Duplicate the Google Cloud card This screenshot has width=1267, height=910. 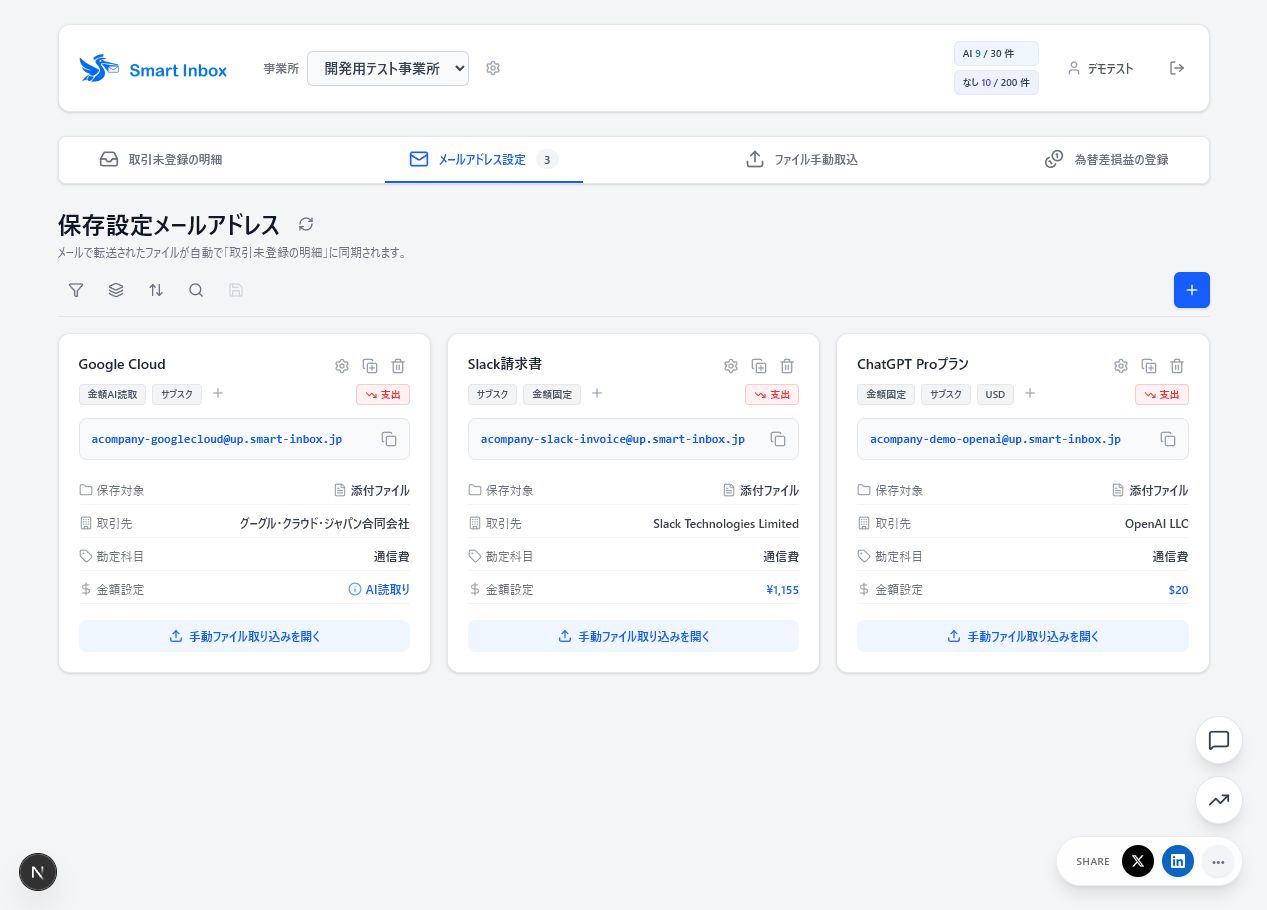click(x=370, y=366)
